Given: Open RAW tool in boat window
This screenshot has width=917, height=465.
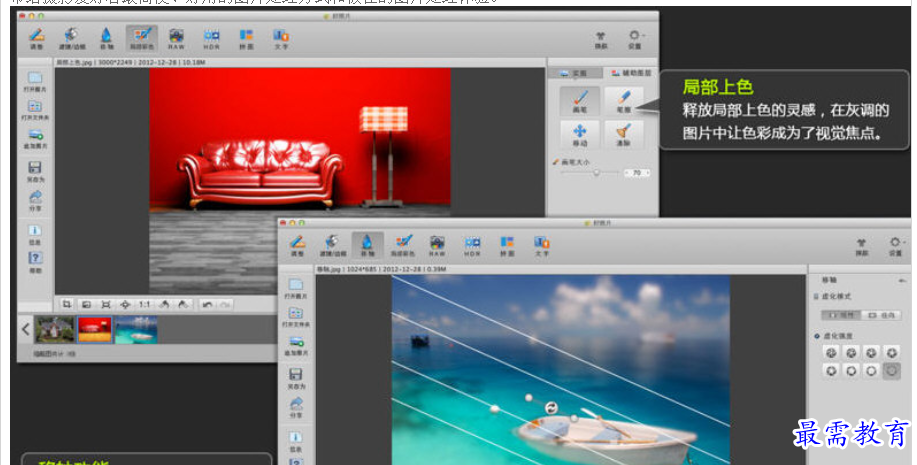Looking at the screenshot, I should coord(437,246).
